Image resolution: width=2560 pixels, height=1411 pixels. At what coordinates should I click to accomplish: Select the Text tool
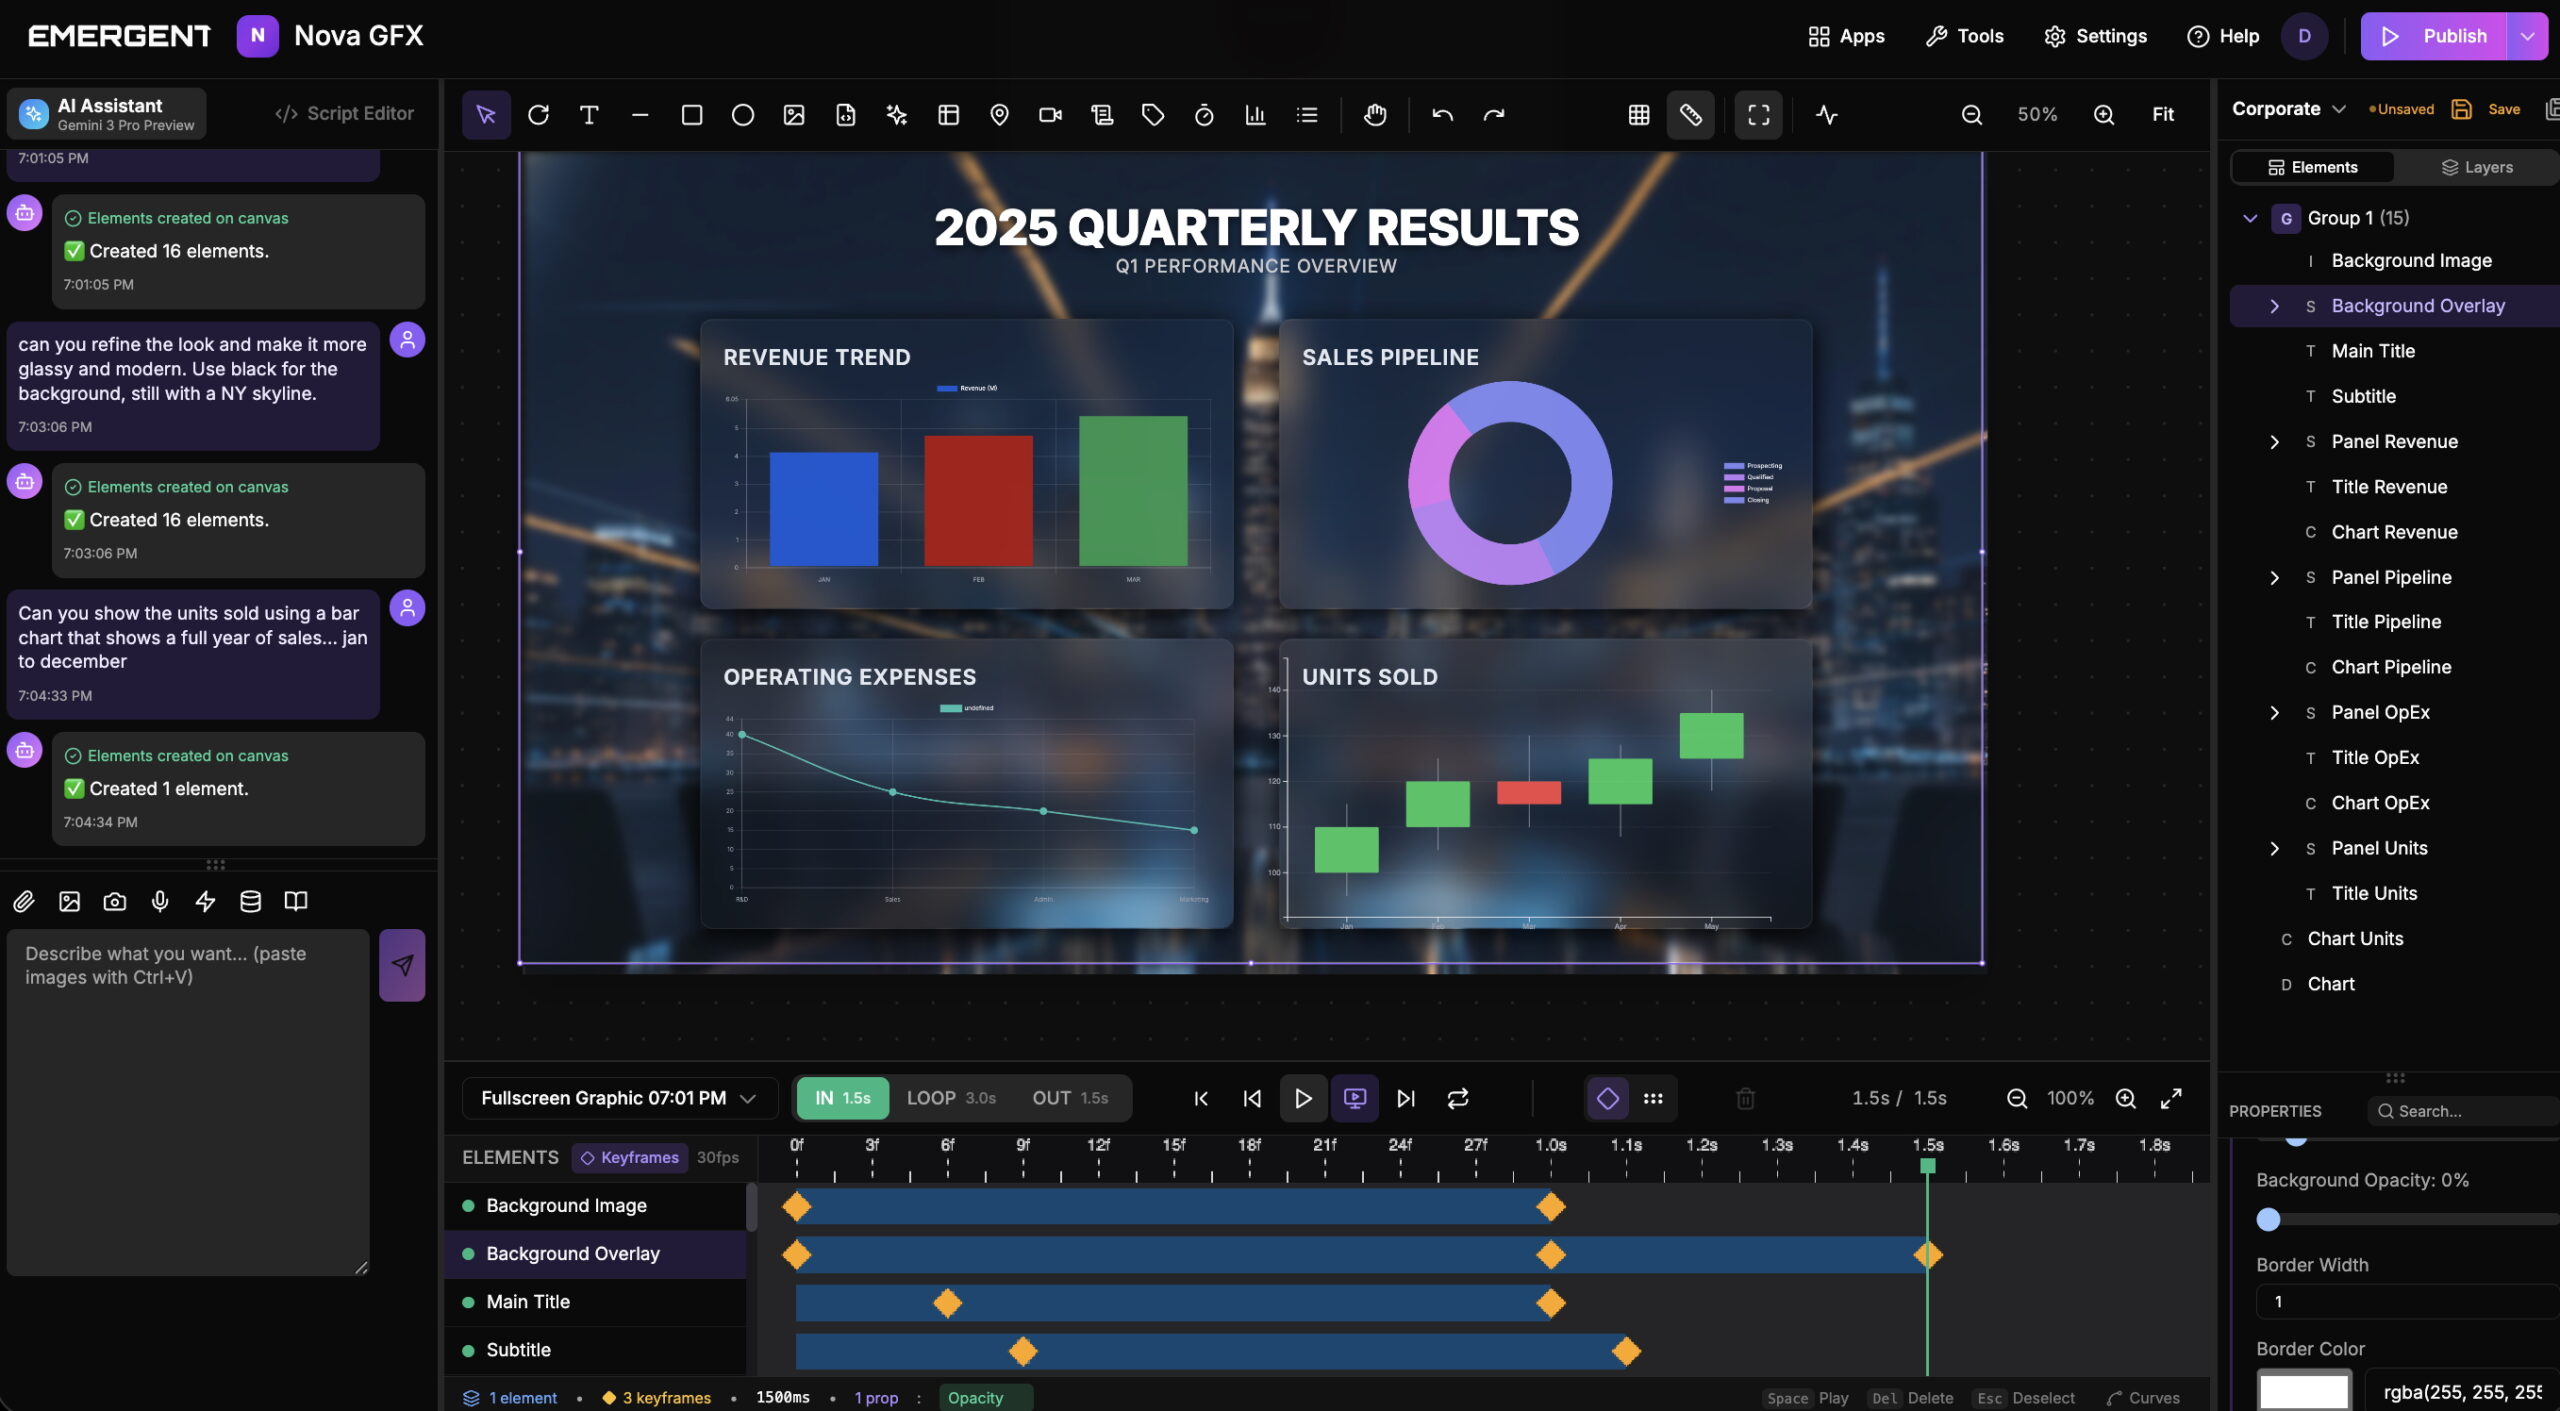(589, 114)
